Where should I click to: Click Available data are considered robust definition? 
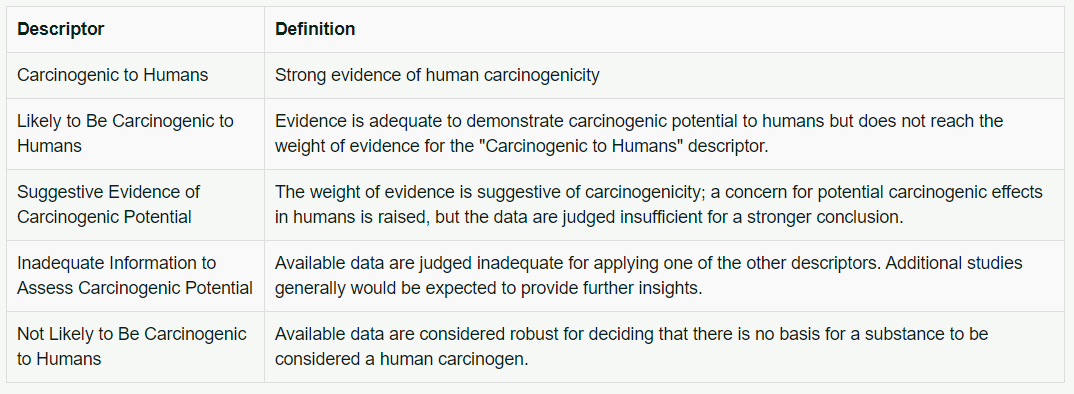click(x=632, y=346)
